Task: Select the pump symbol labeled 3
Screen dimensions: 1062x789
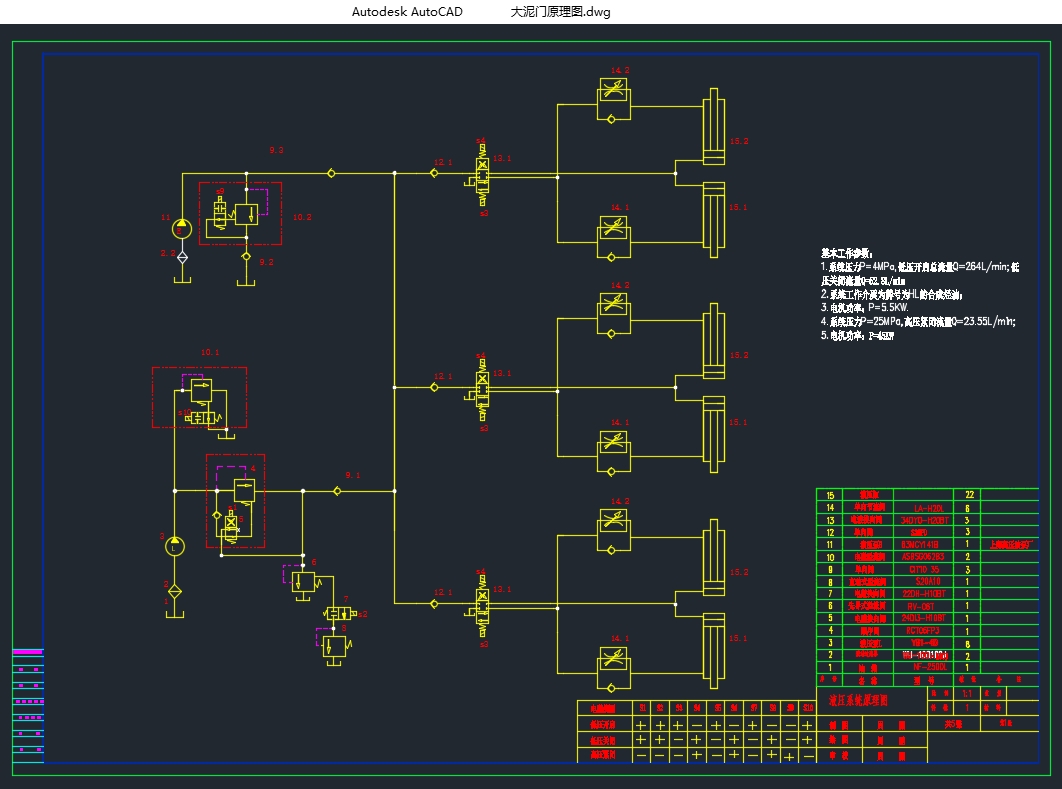Action: [x=175, y=546]
